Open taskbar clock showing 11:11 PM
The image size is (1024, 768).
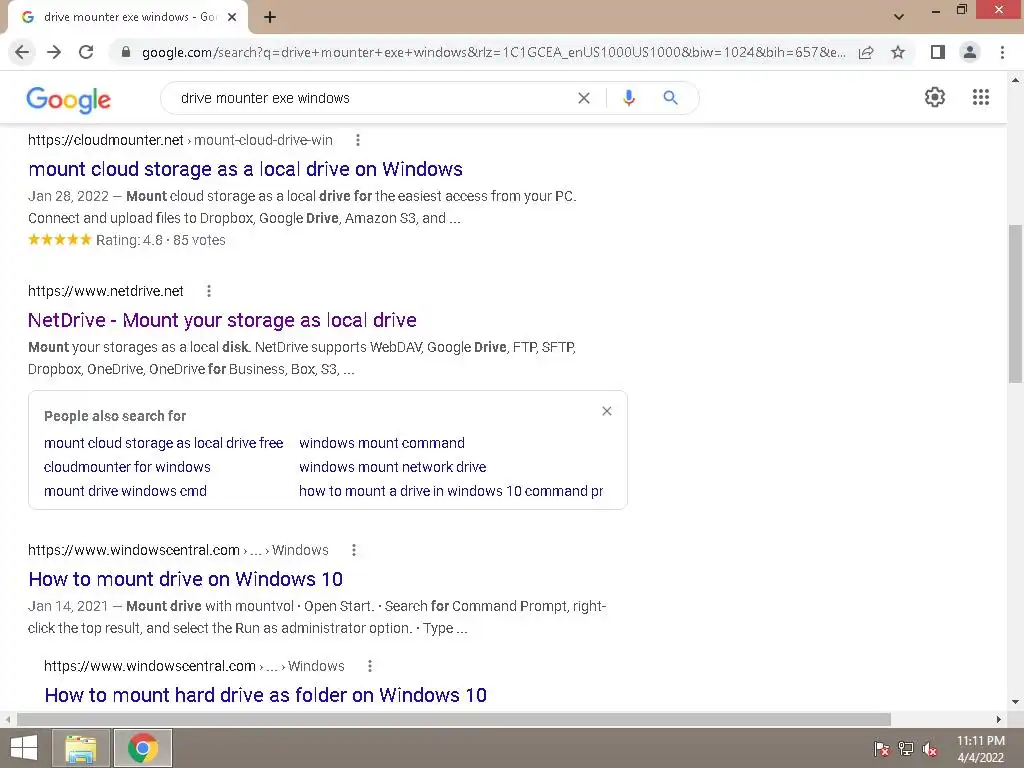981,748
